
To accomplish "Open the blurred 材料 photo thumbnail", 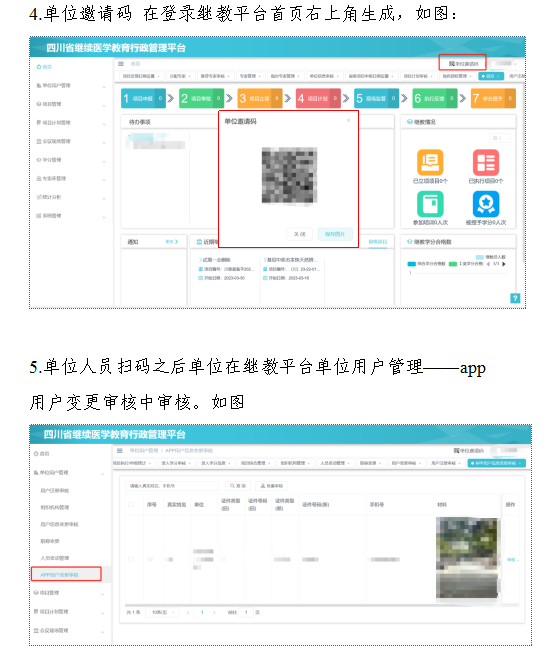I will (467, 558).
